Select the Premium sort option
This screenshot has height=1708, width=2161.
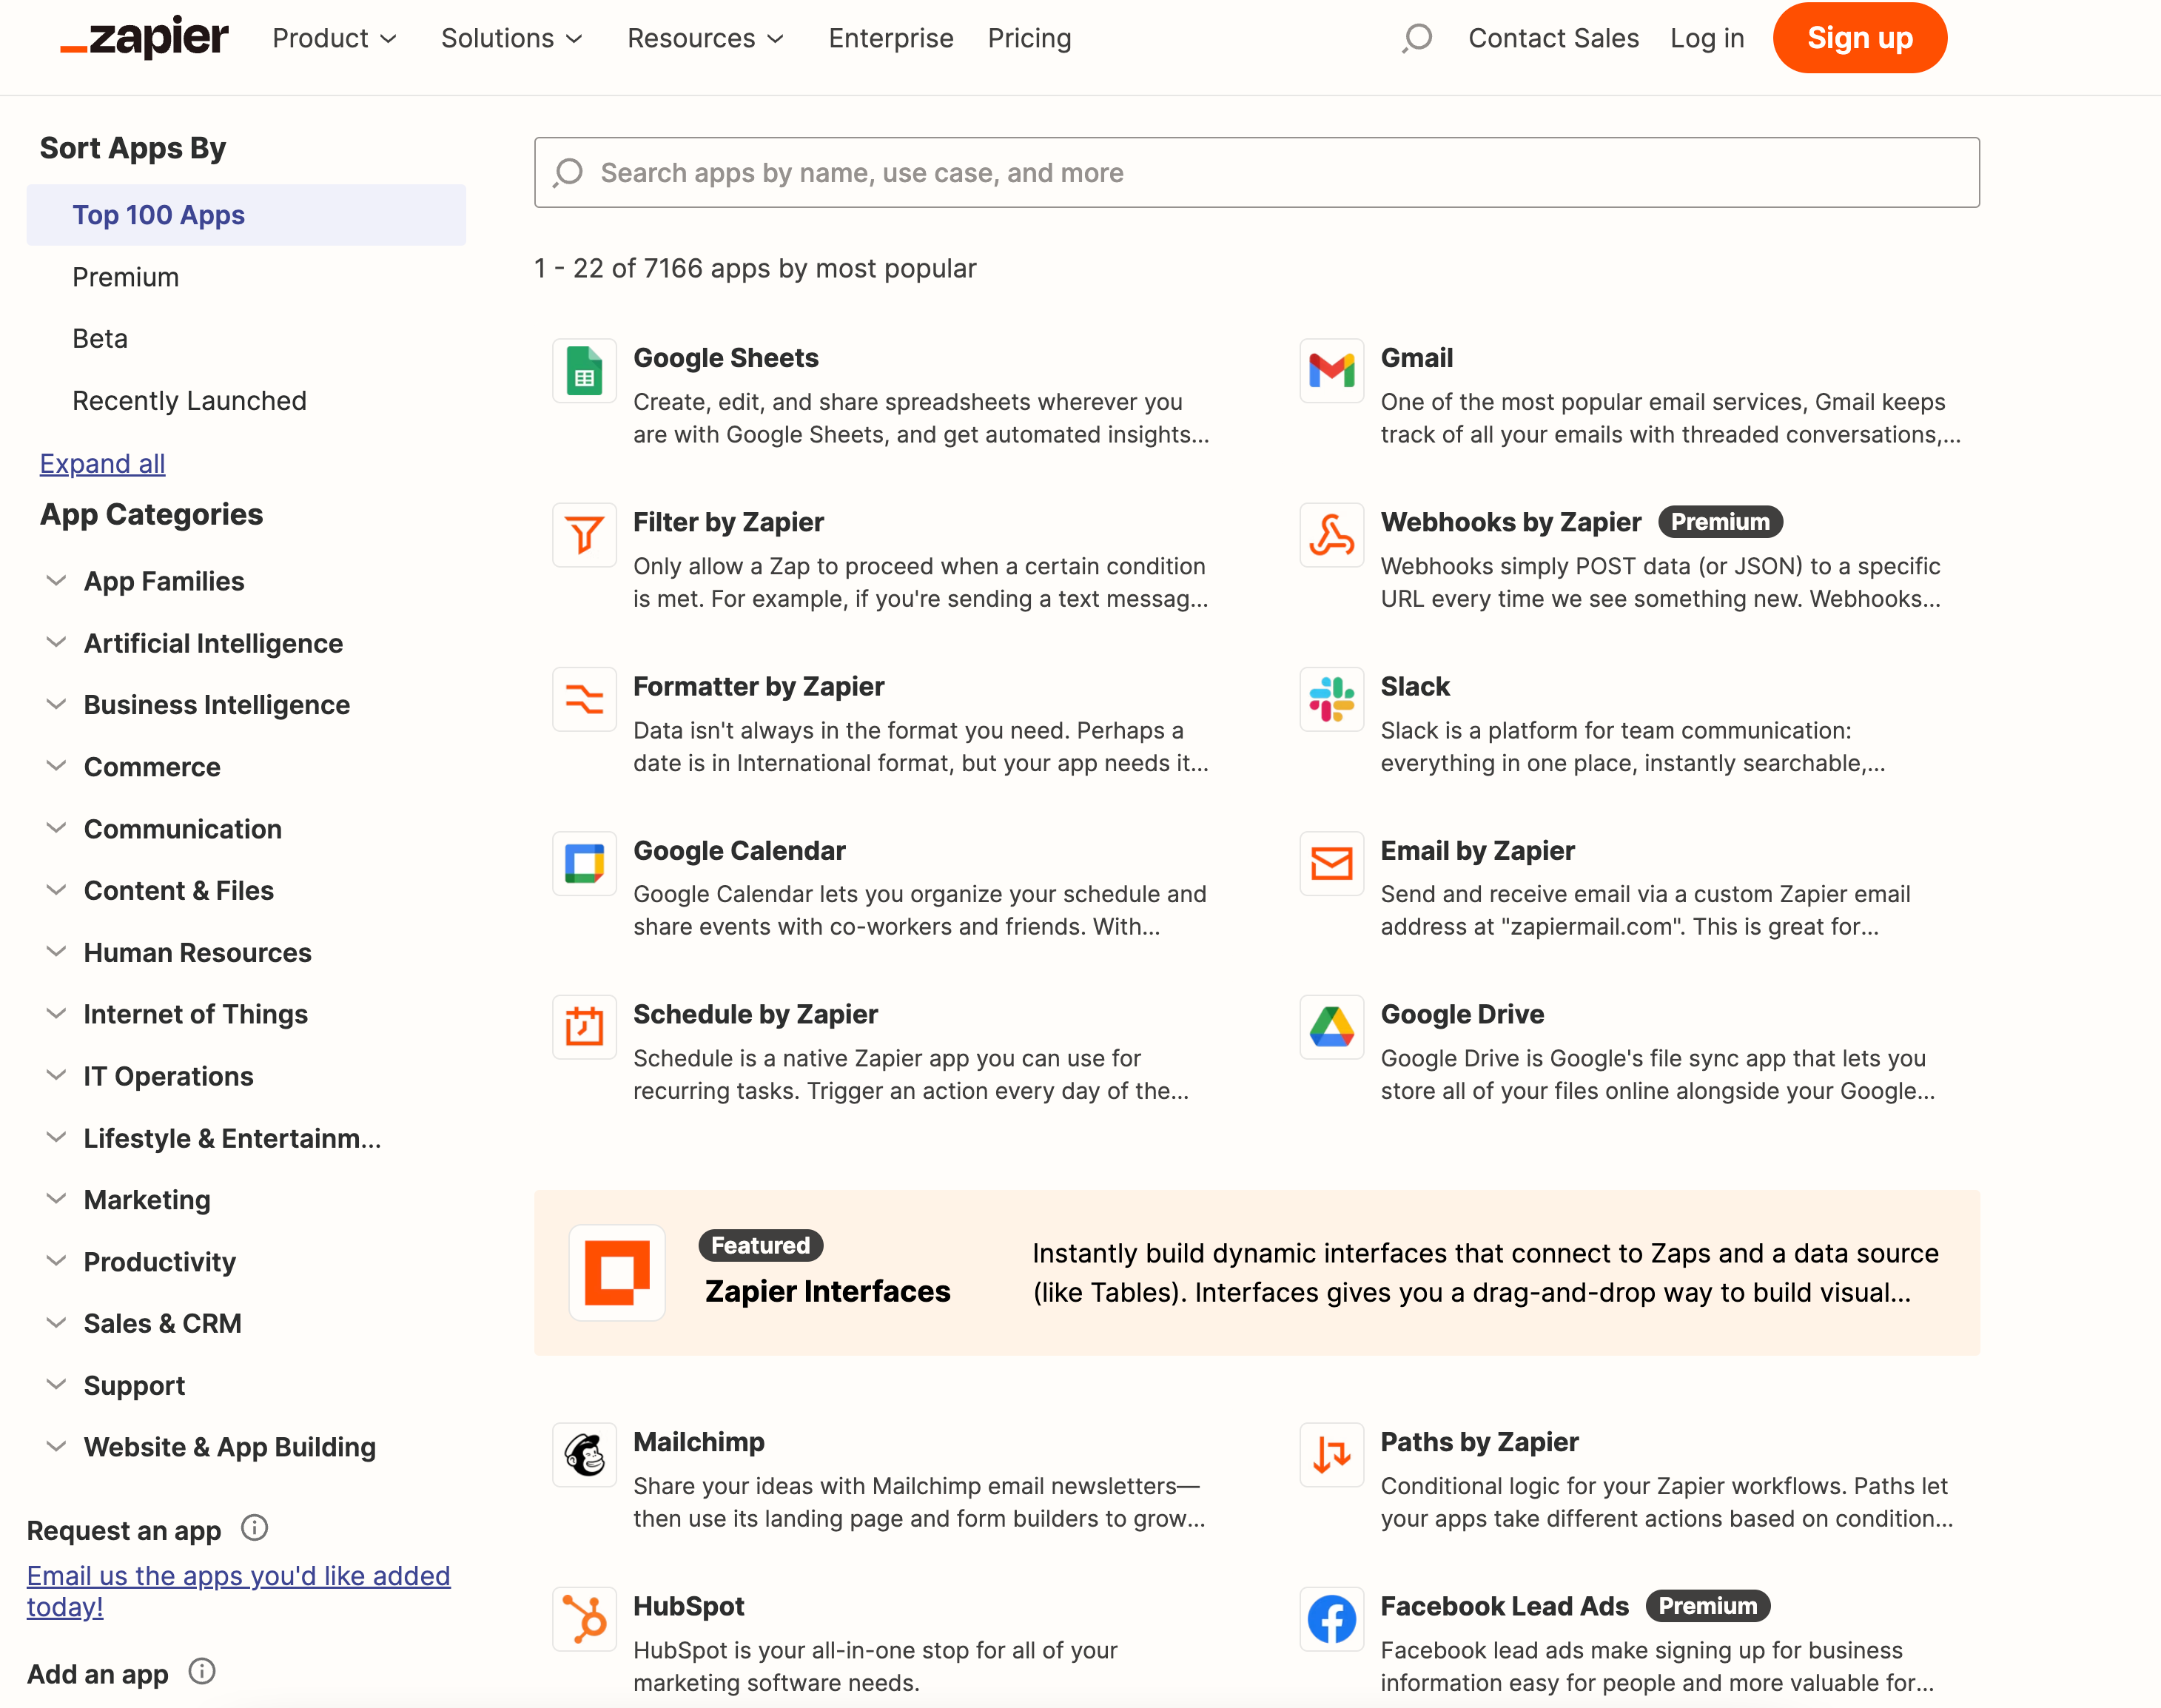click(x=126, y=277)
